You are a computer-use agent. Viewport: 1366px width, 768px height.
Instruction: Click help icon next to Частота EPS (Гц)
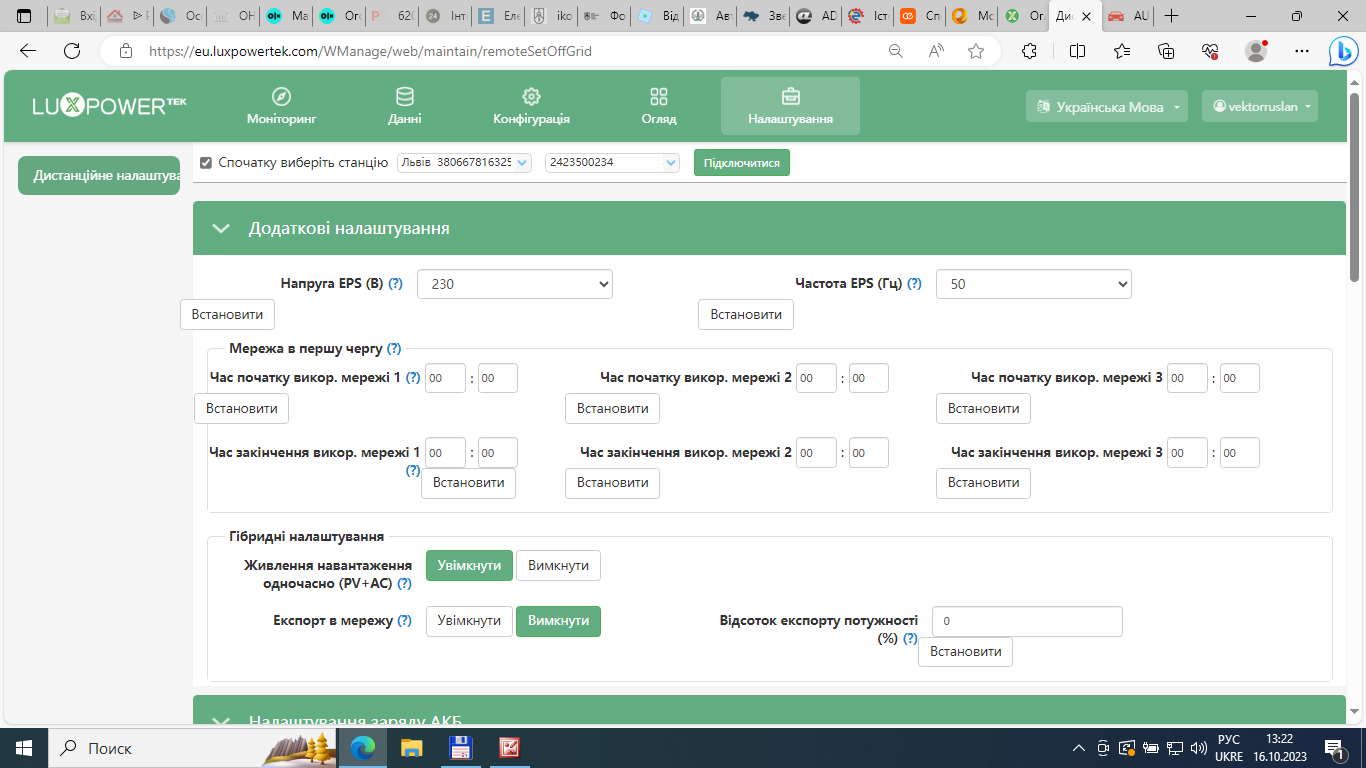tap(914, 284)
